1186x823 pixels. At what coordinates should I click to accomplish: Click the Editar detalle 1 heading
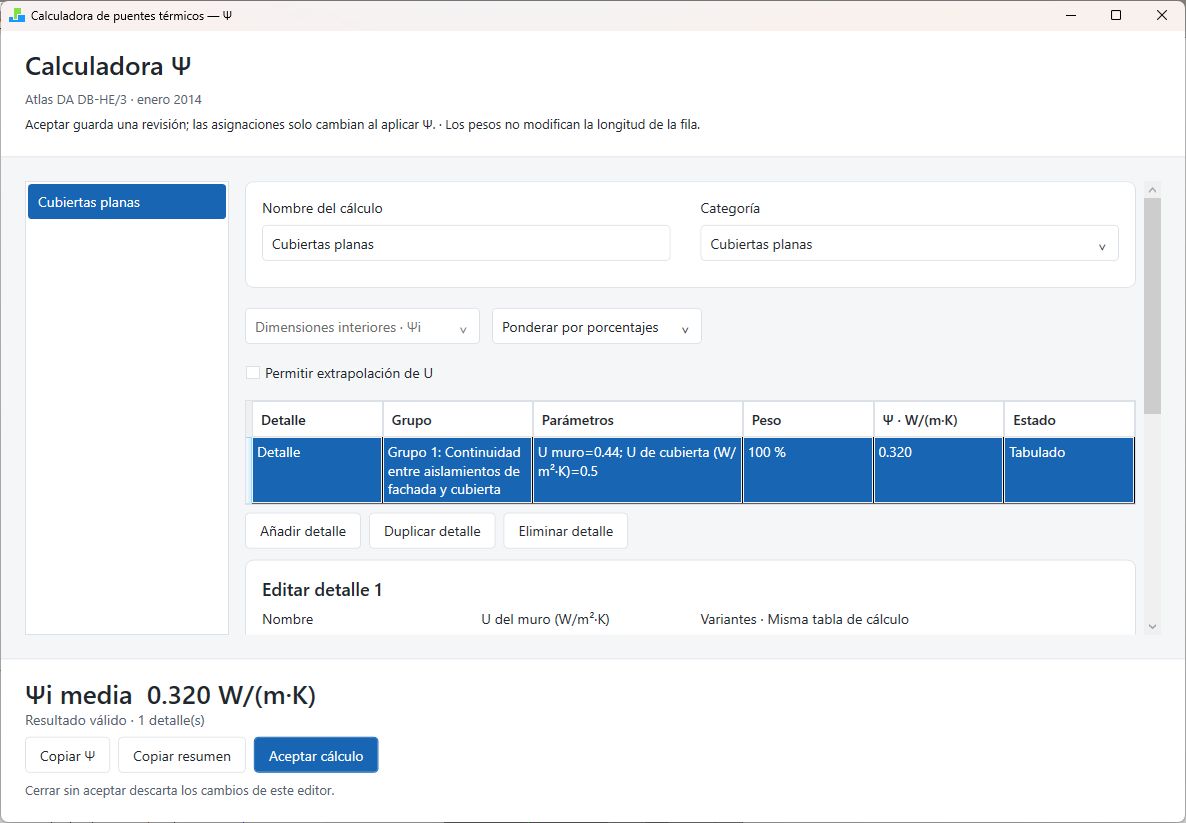322,590
